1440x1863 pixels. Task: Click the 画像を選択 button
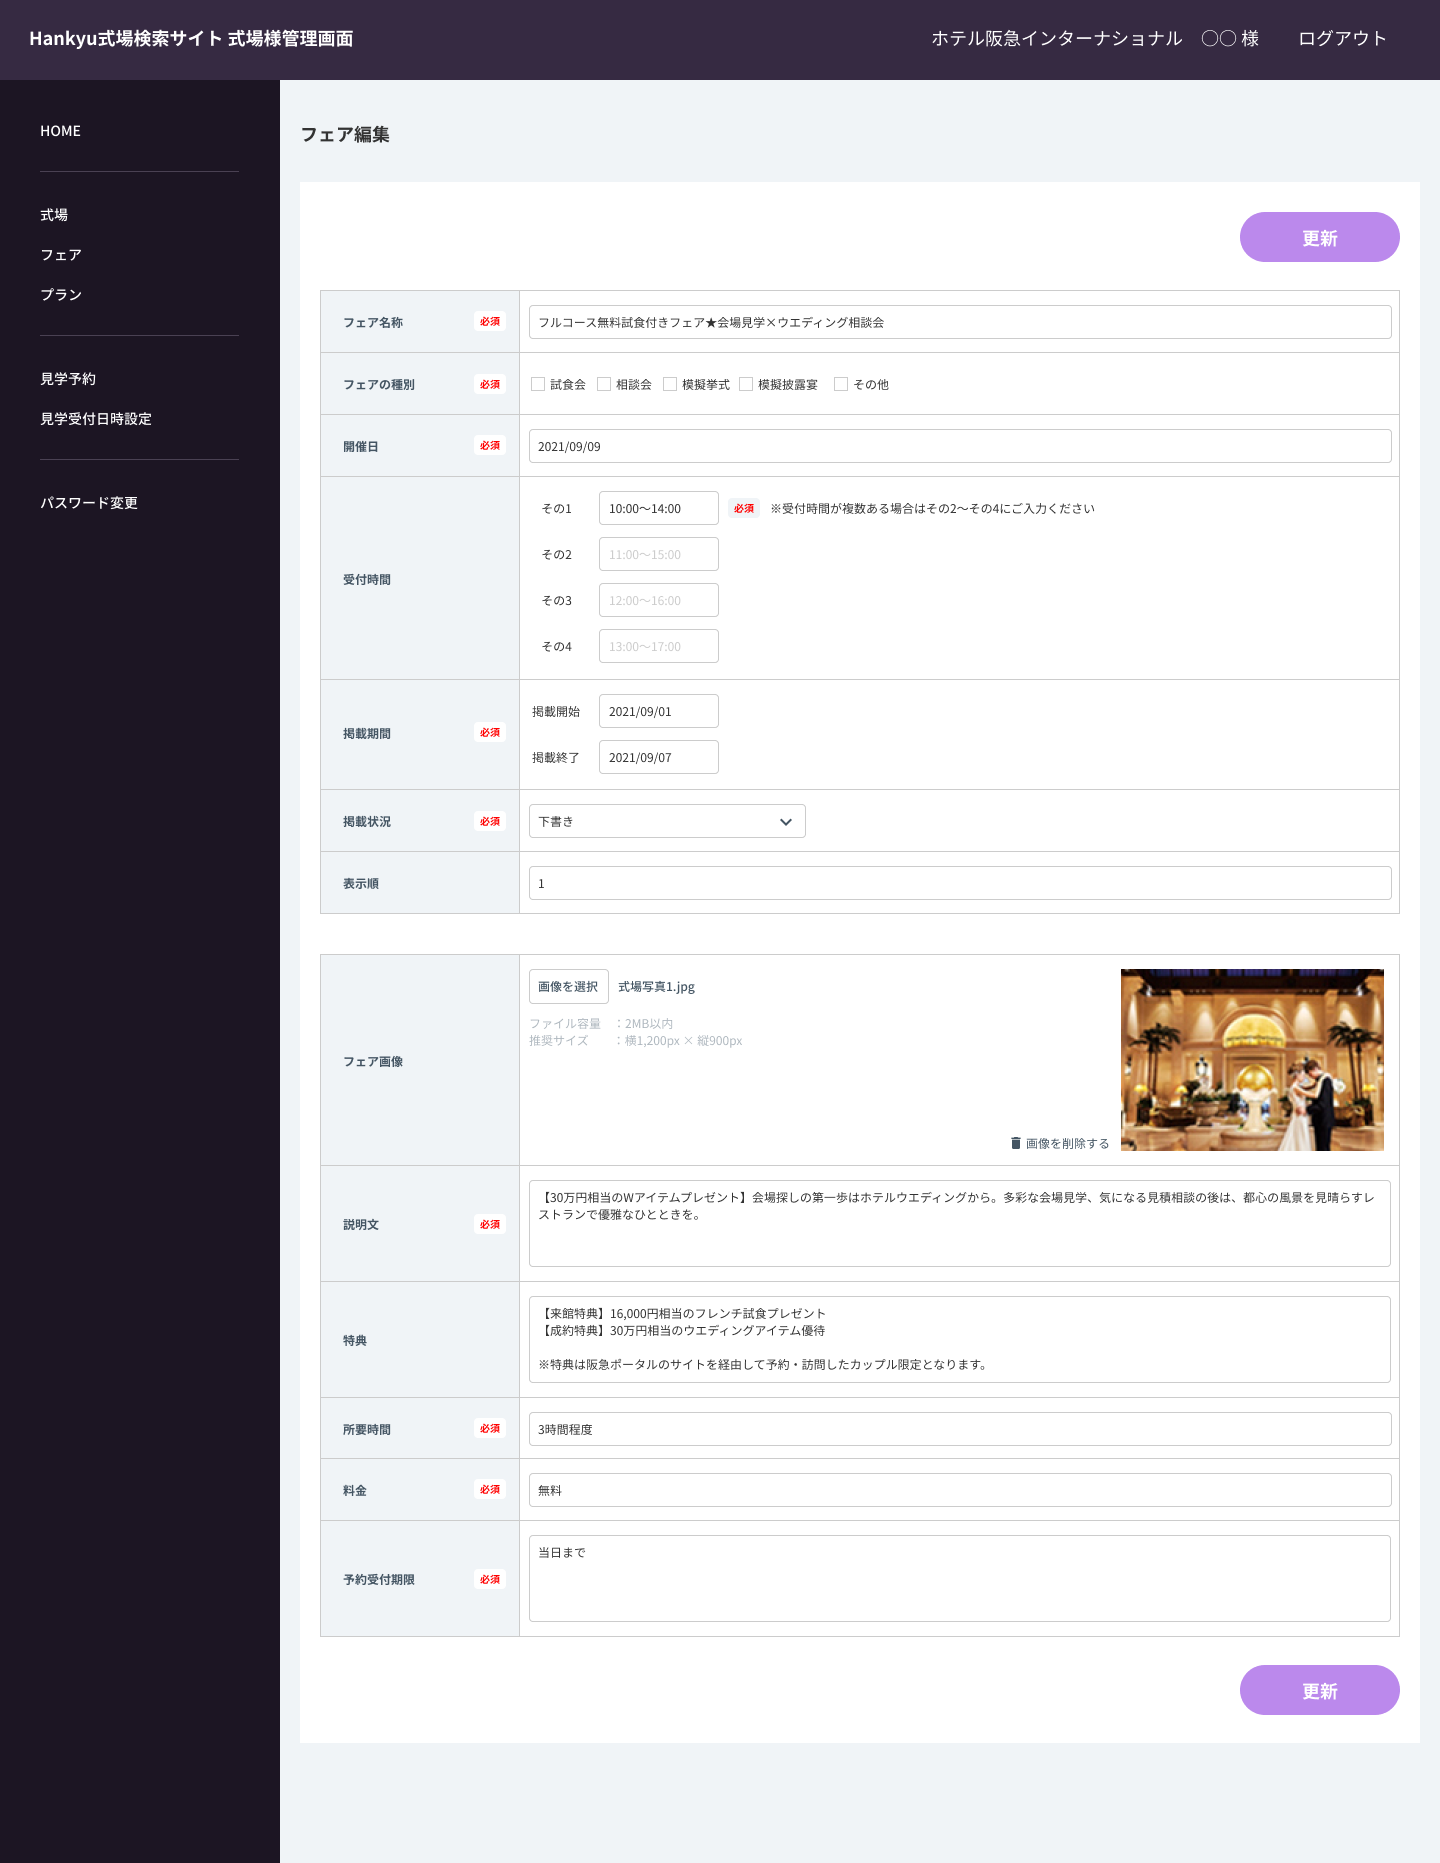click(568, 987)
